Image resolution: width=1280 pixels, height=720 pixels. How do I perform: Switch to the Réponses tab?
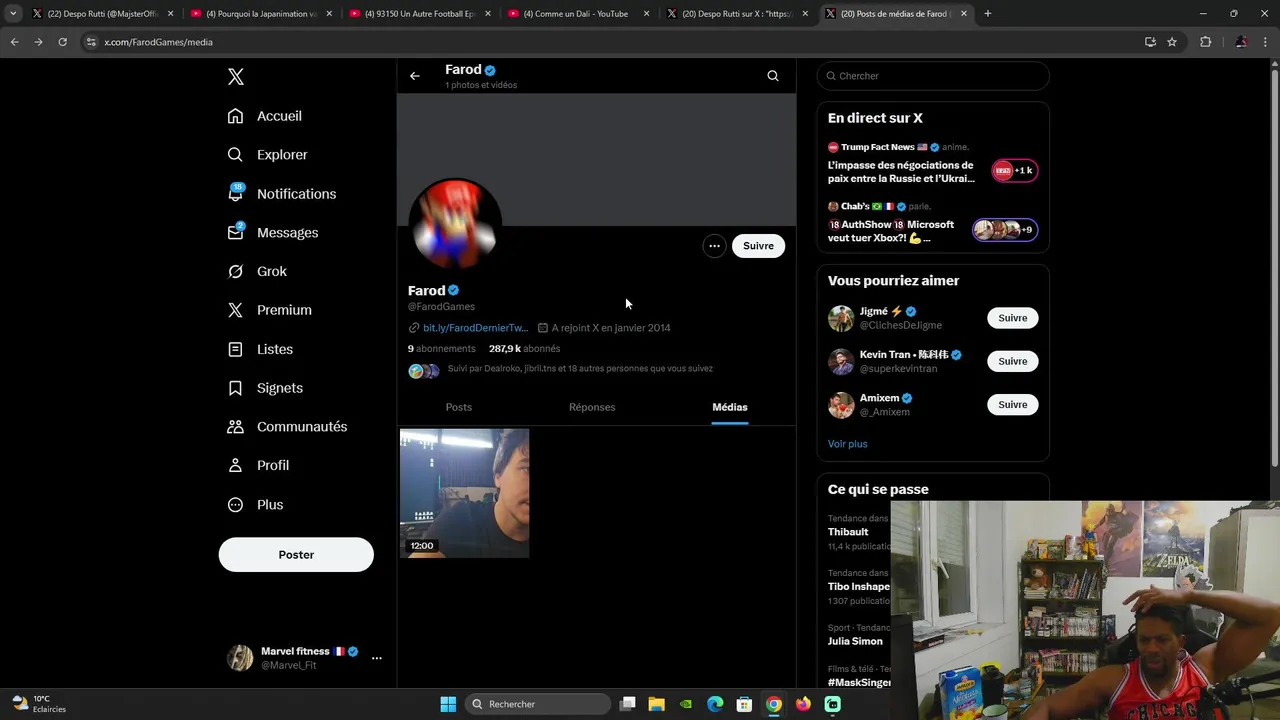[x=592, y=407]
